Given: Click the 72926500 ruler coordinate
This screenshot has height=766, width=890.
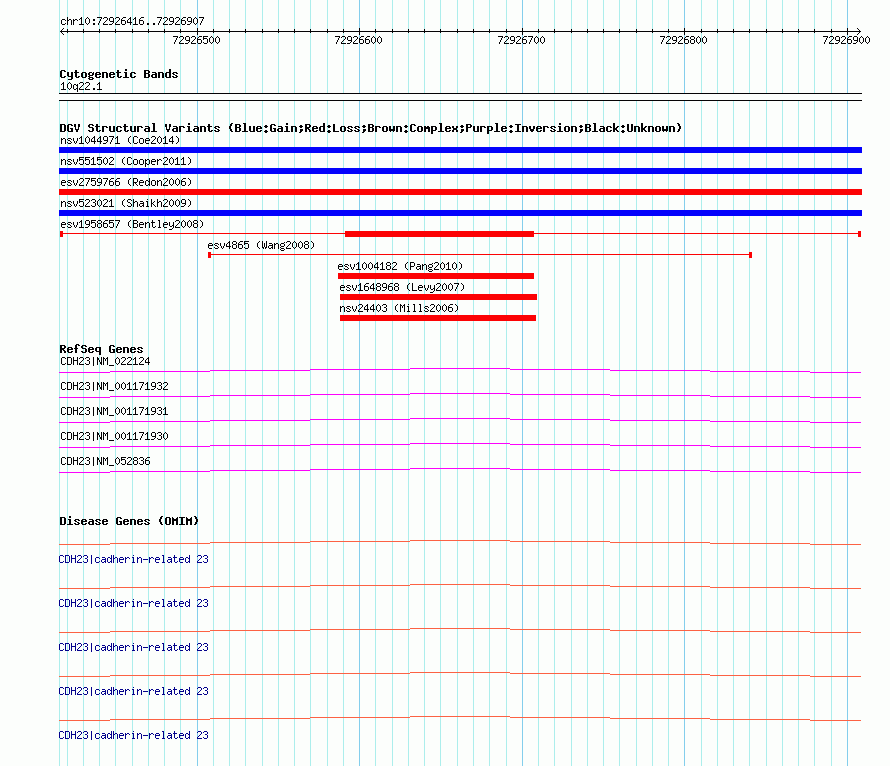Looking at the screenshot, I should [196, 40].
